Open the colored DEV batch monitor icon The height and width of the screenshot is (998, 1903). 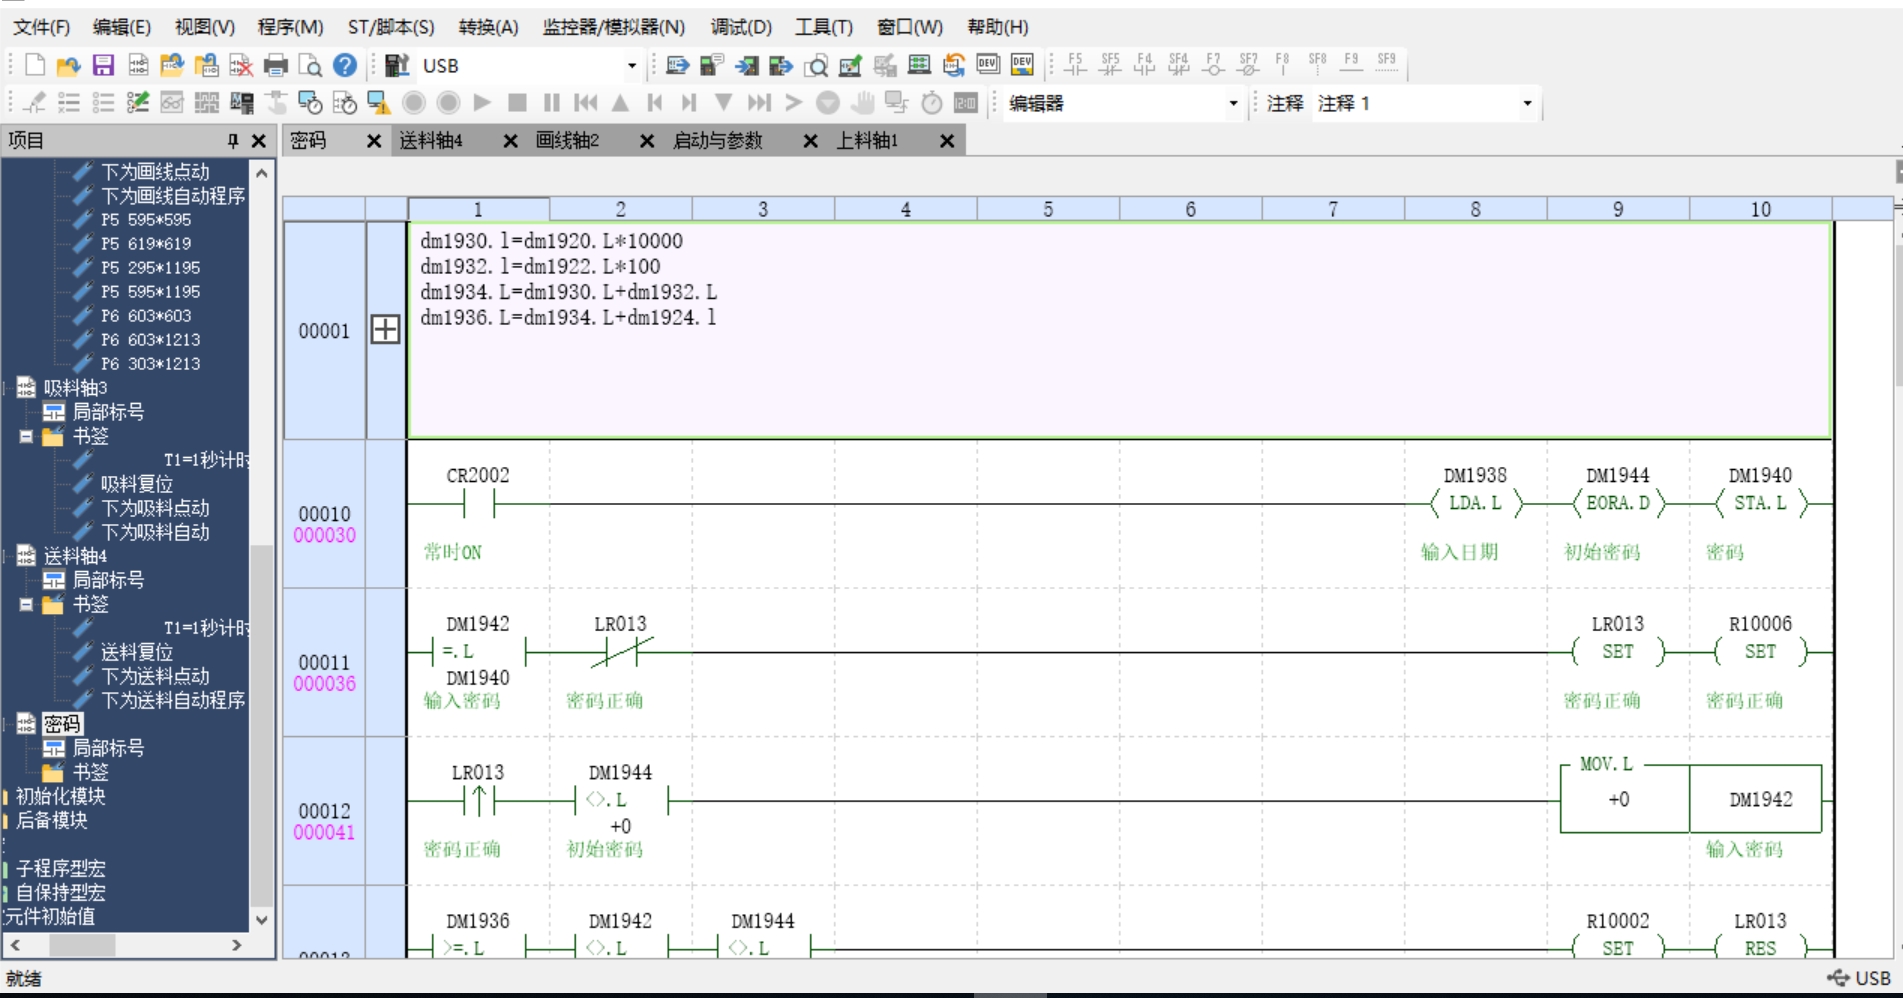point(1022,65)
